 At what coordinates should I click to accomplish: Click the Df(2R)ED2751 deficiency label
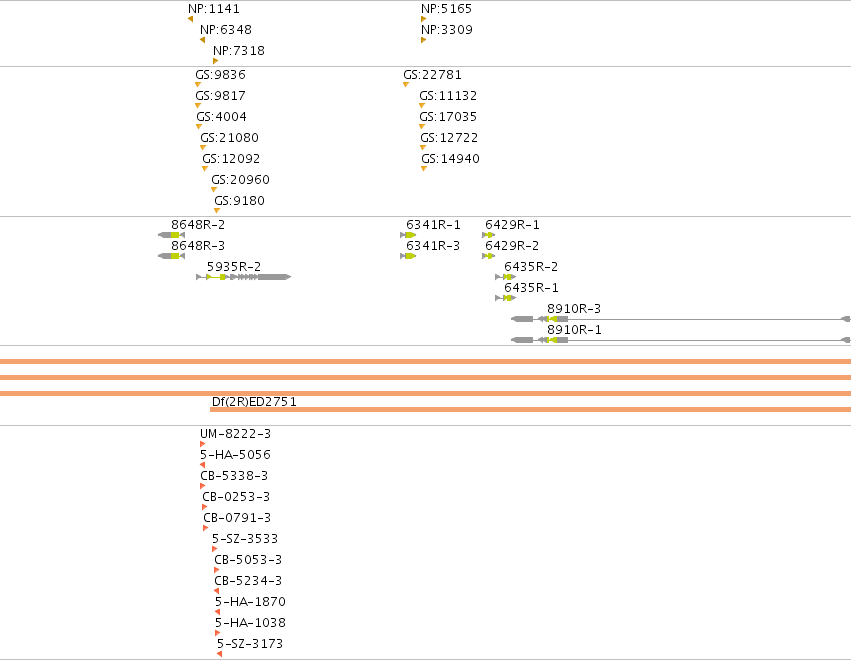pyautogui.click(x=254, y=402)
